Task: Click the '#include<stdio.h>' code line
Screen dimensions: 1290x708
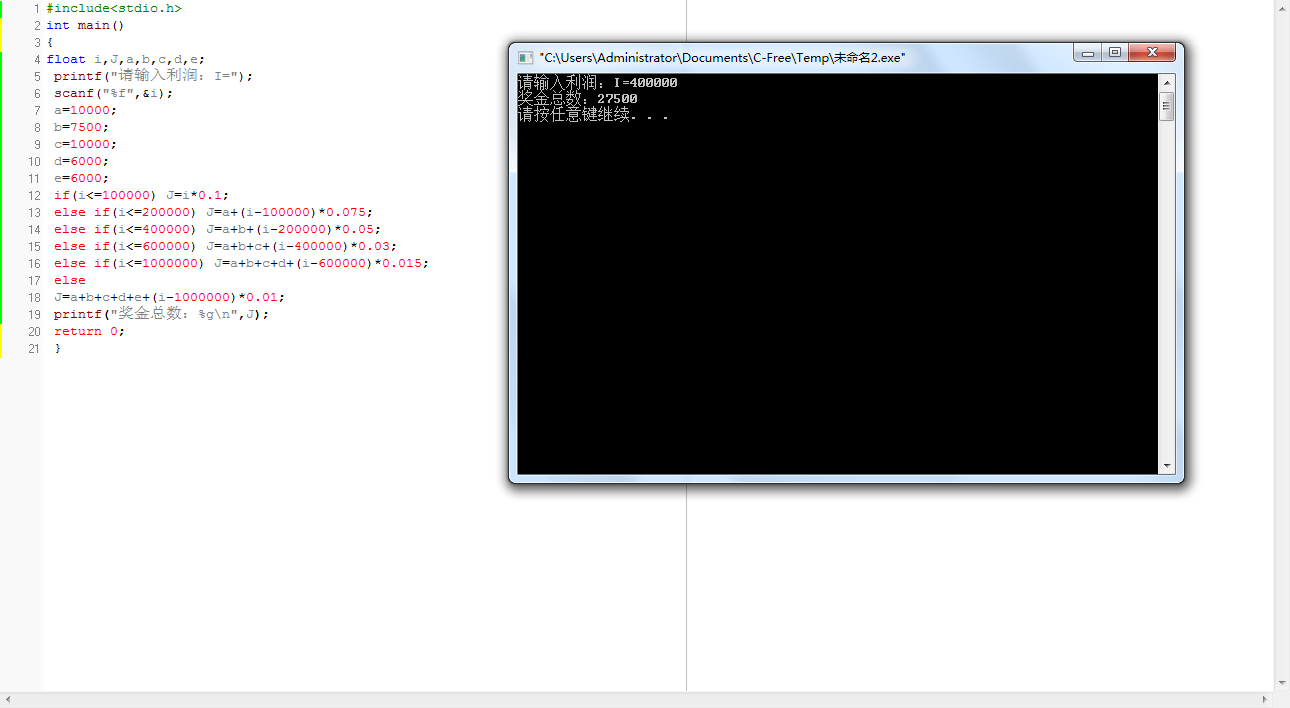Action: pyautogui.click(x=114, y=8)
